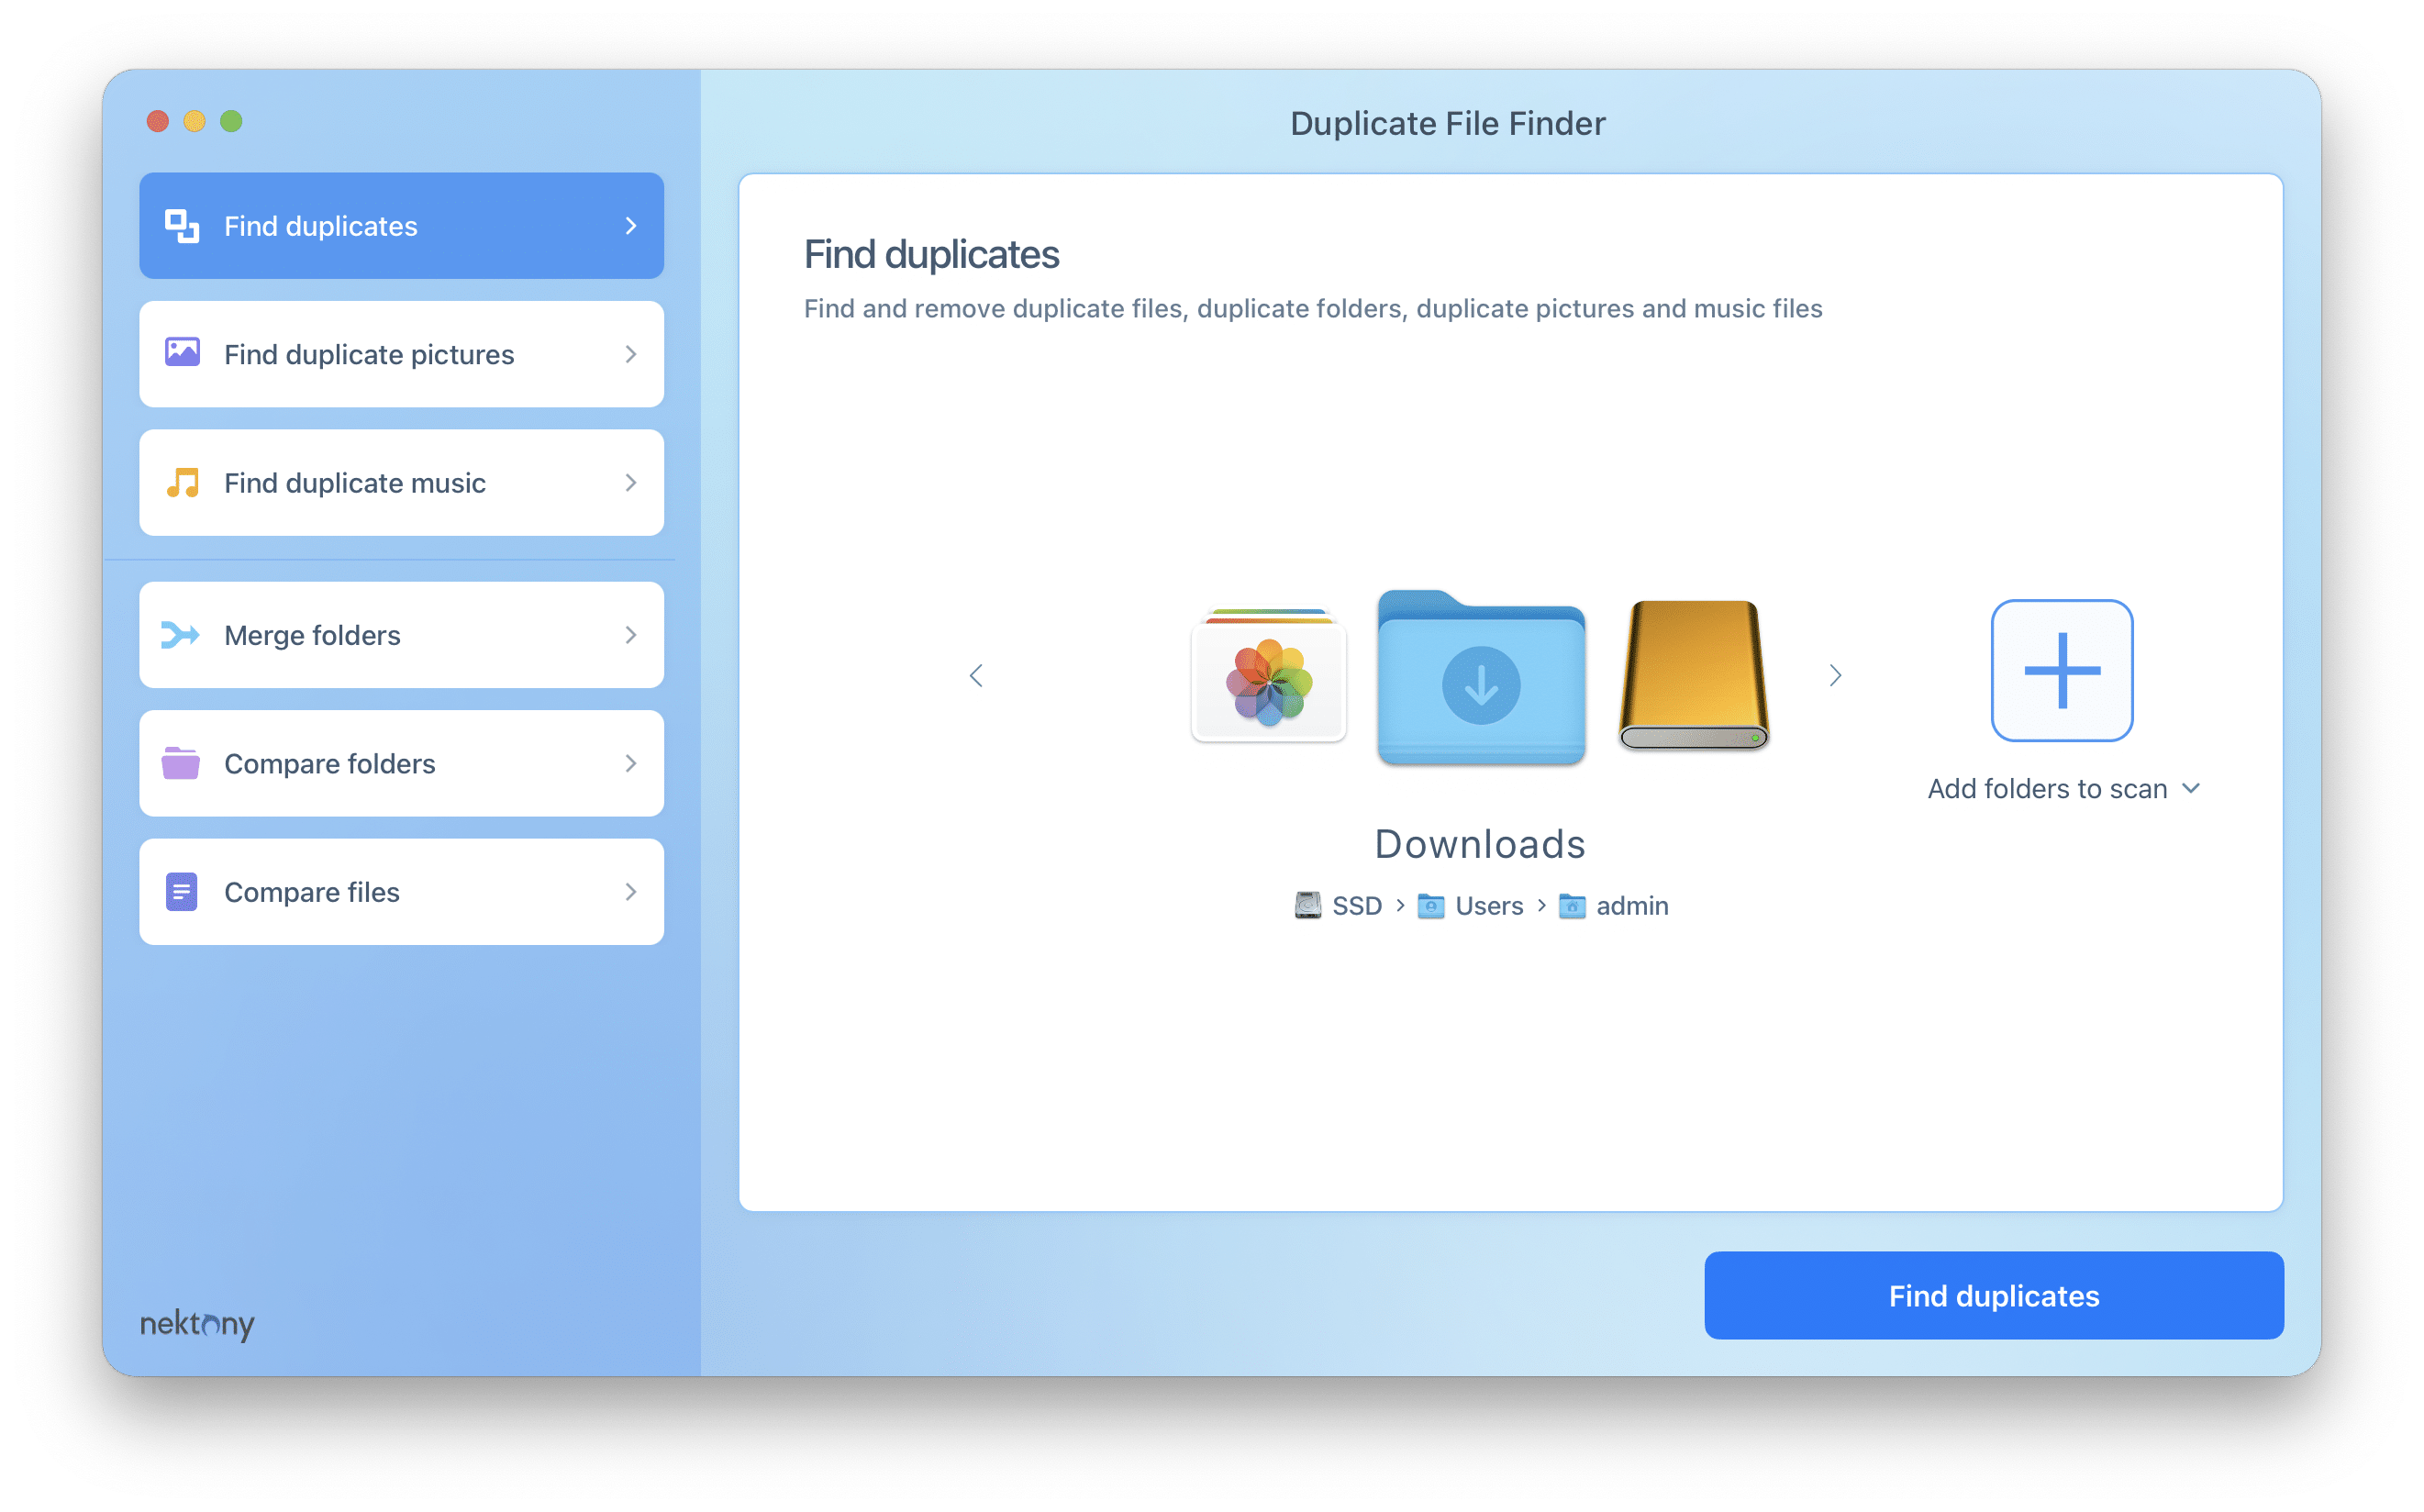
Task: Select the Downloads folder icon
Action: click(x=1480, y=679)
